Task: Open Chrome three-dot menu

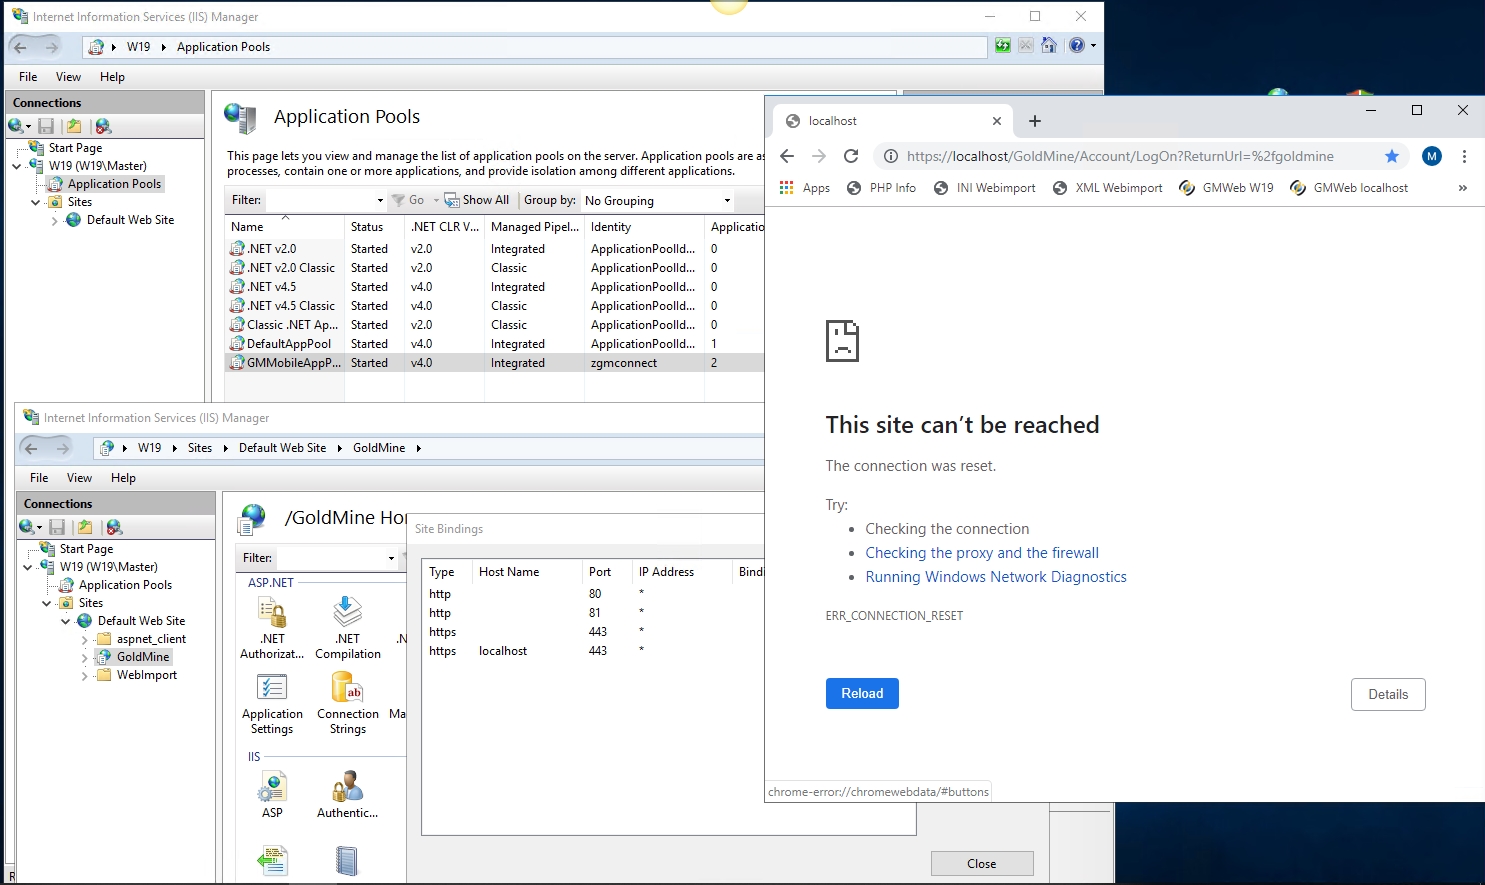Action: click(x=1464, y=156)
